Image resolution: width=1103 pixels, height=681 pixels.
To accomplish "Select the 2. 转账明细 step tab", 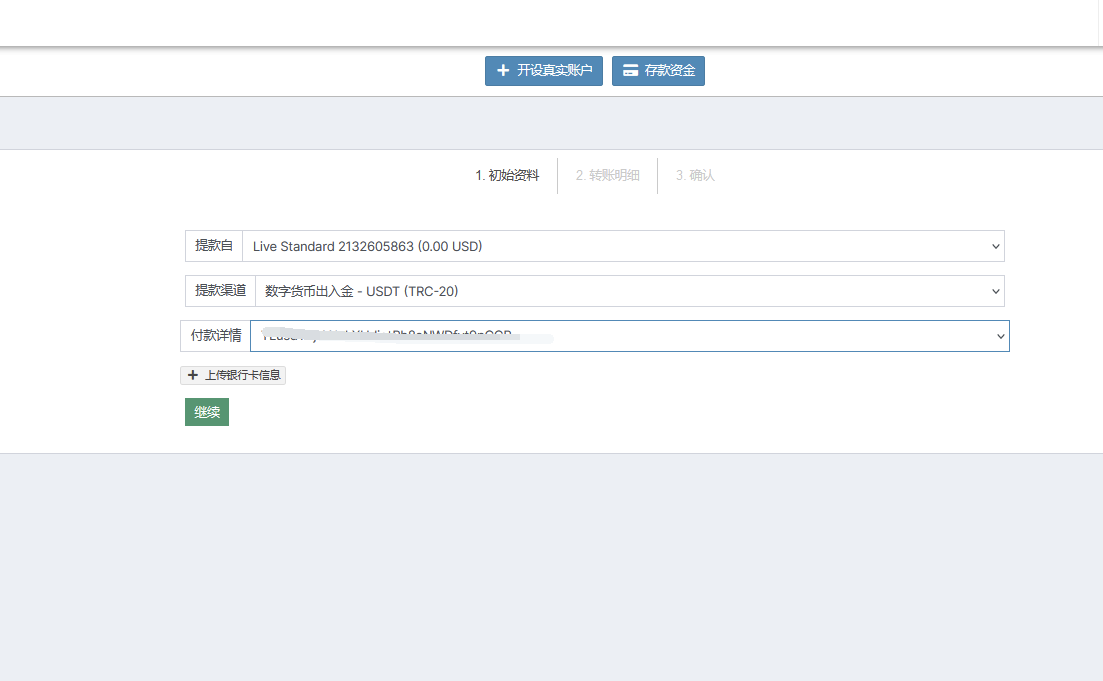I will tap(608, 175).
